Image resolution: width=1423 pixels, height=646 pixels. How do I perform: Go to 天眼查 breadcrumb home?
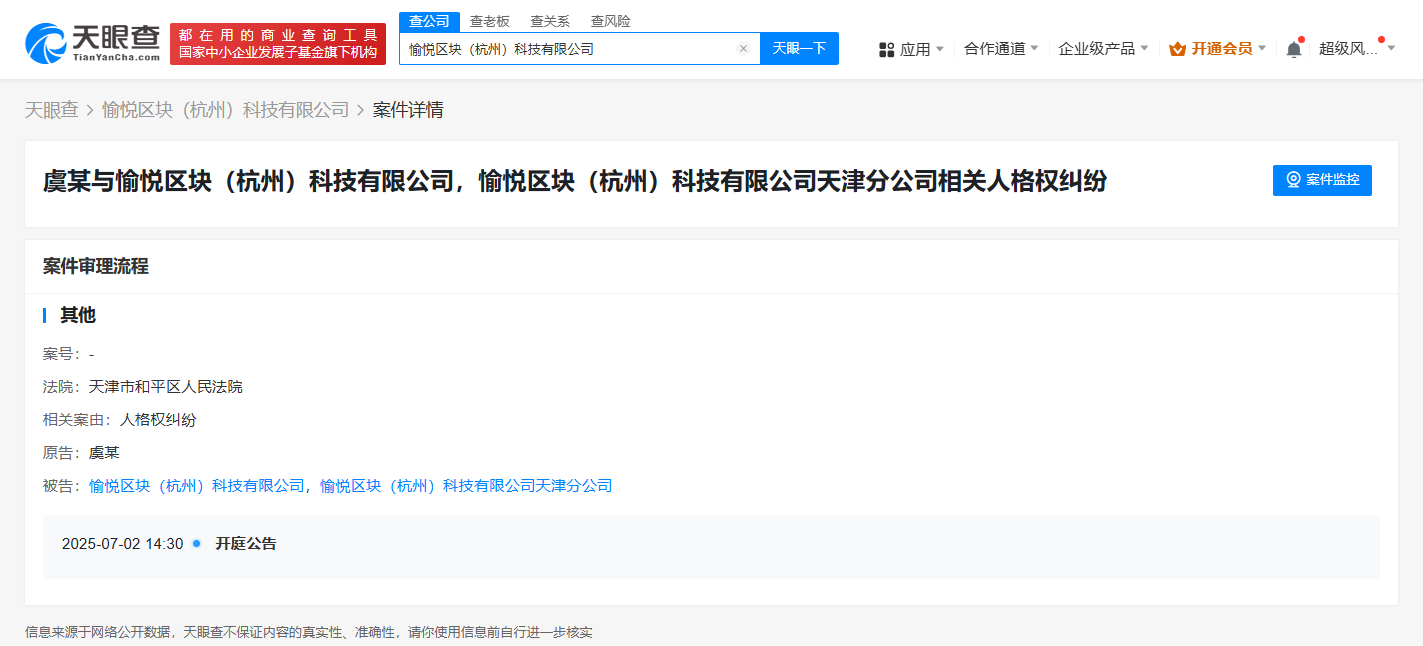[51, 110]
